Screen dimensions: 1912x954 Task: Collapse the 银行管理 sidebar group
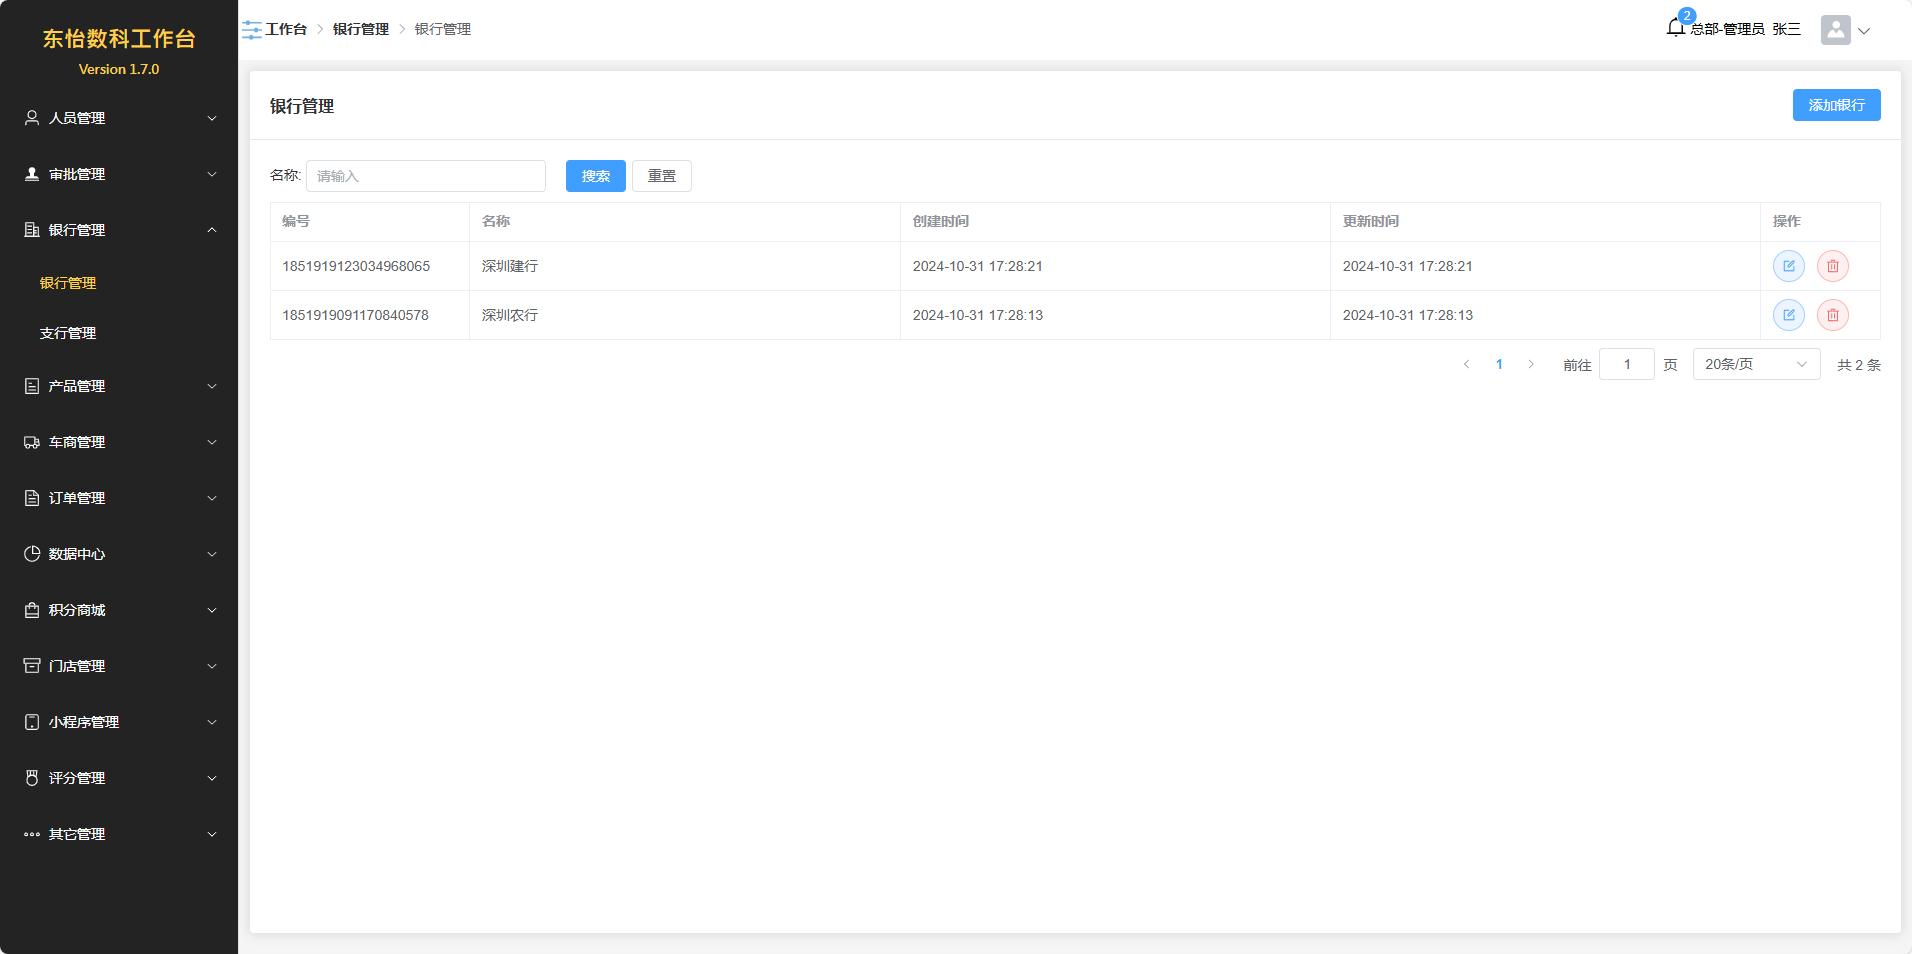tap(119, 230)
